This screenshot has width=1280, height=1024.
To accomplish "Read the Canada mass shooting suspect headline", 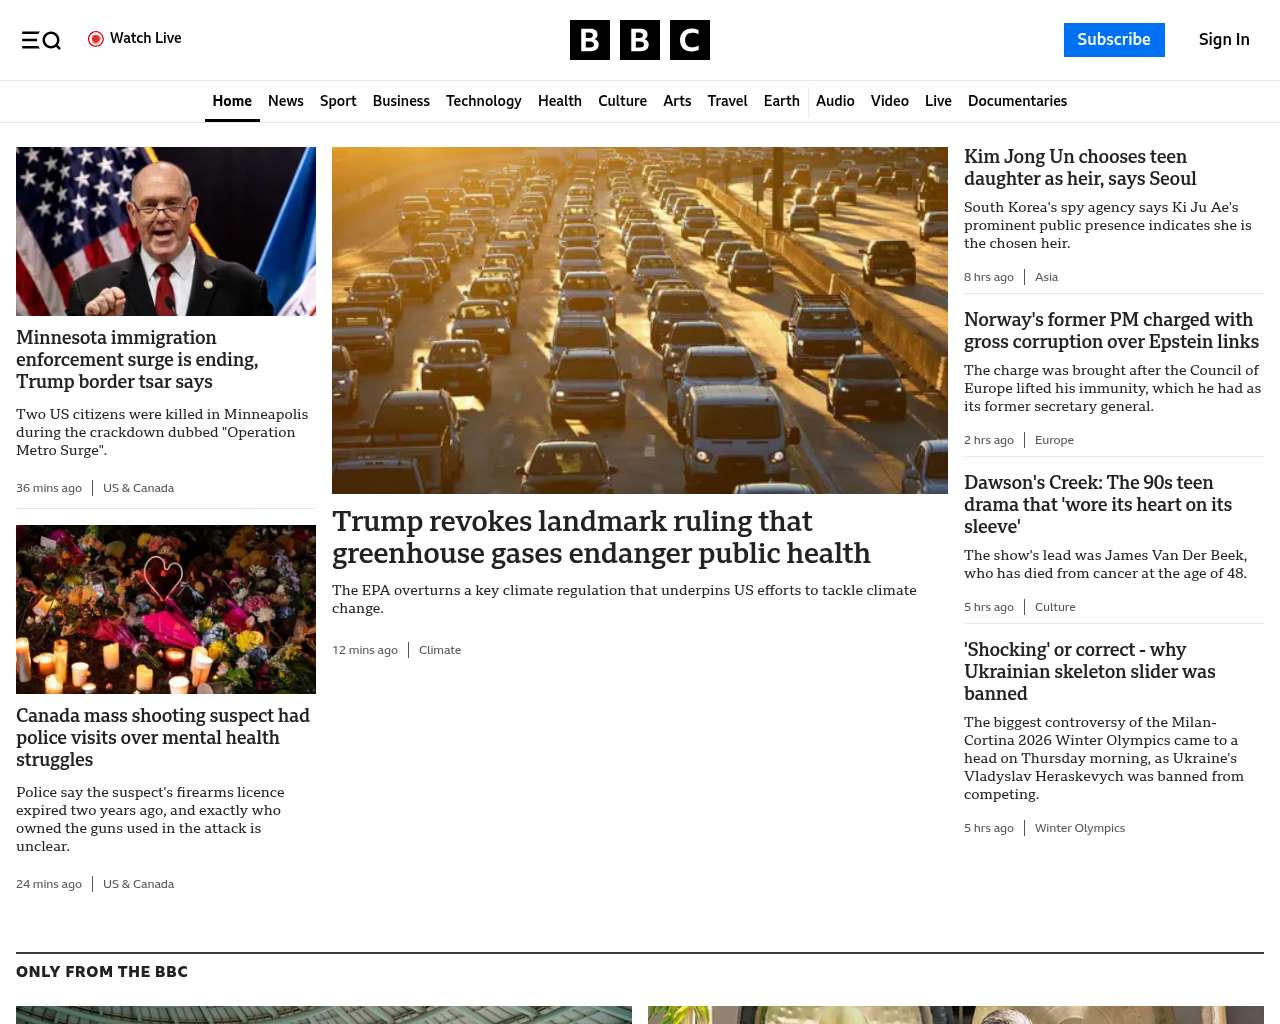I will click(163, 738).
